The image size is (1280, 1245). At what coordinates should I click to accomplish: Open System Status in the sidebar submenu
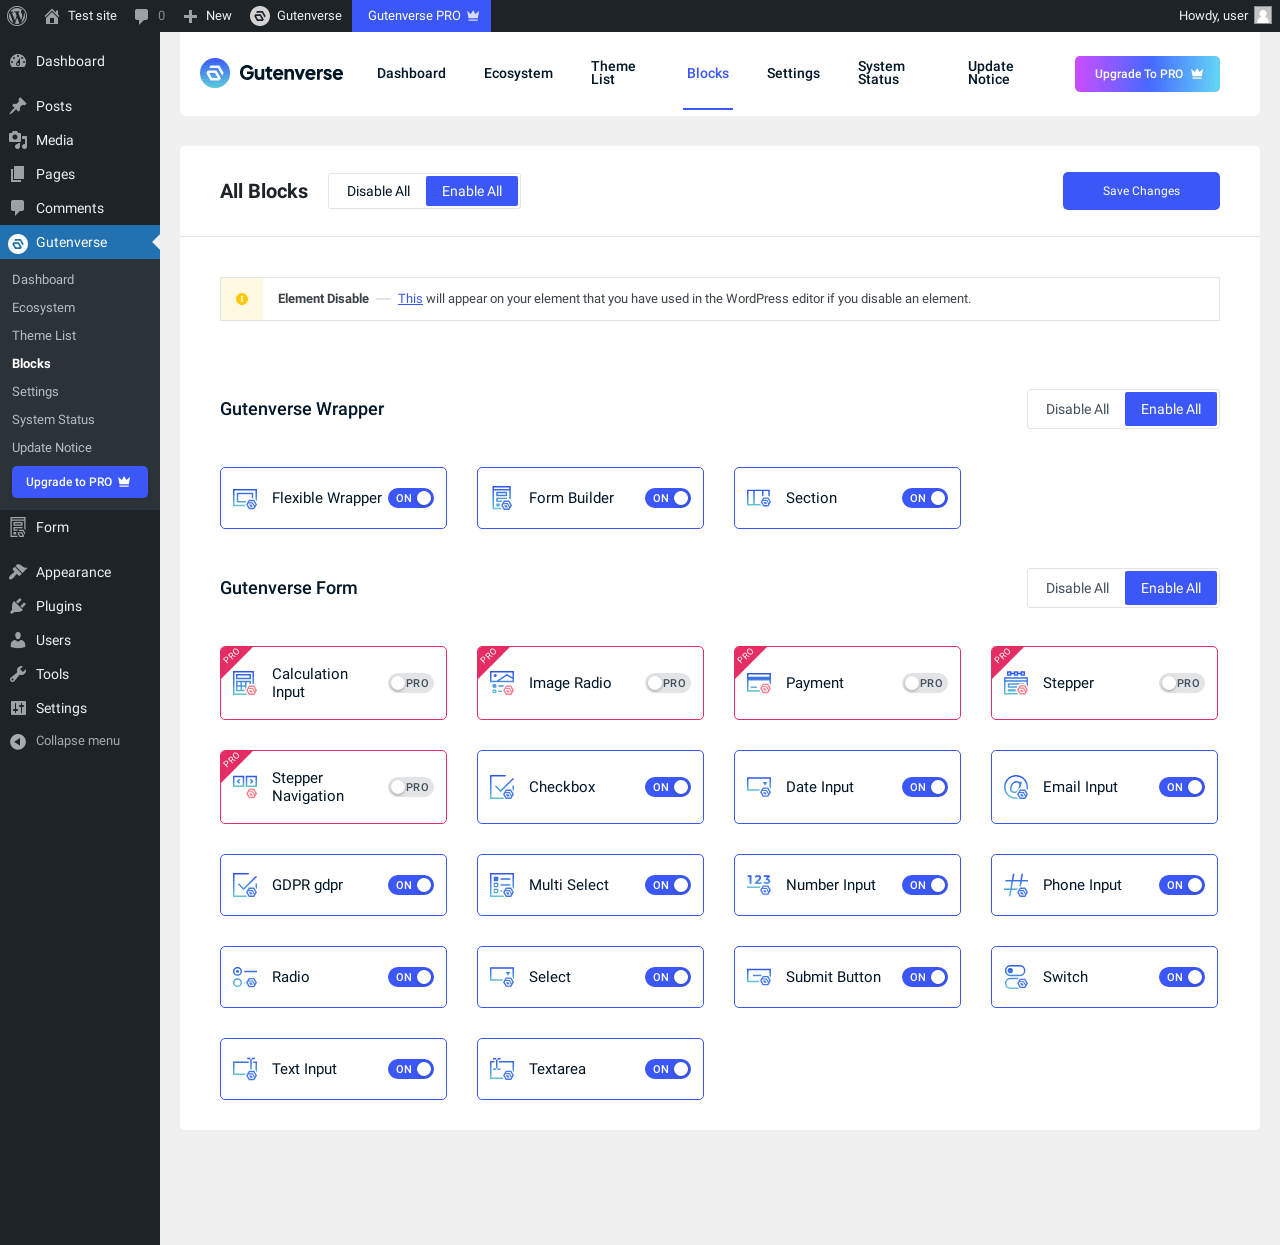[x=53, y=420]
